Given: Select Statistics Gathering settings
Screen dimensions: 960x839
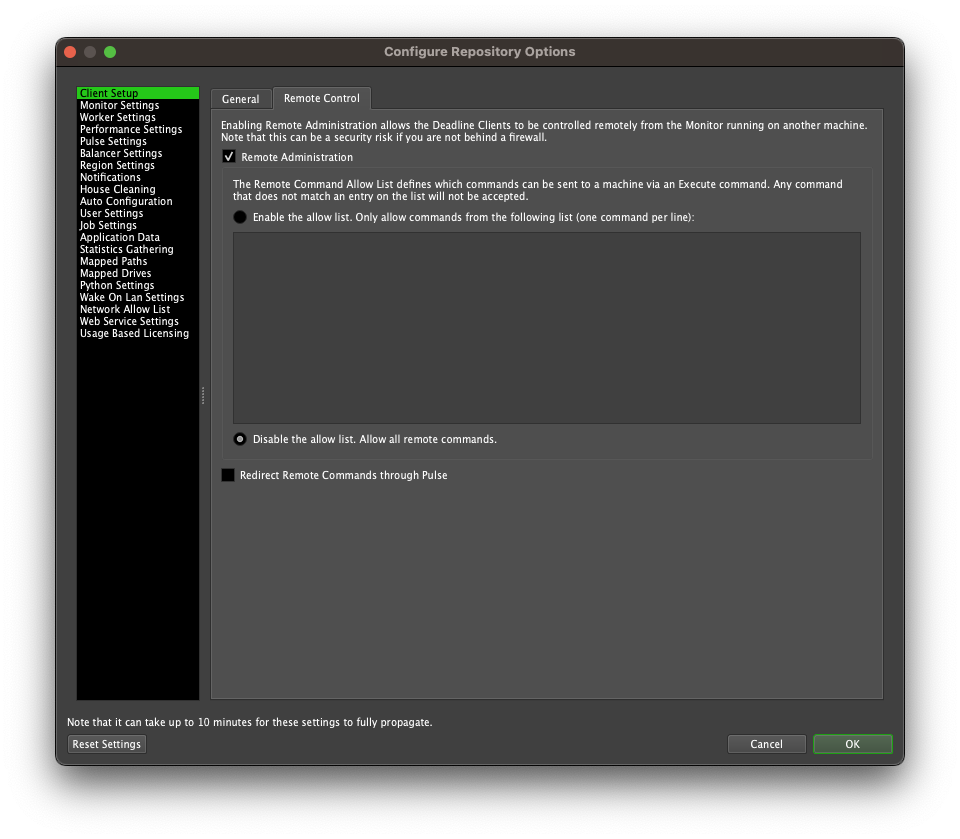Looking at the screenshot, I should 127,249.
